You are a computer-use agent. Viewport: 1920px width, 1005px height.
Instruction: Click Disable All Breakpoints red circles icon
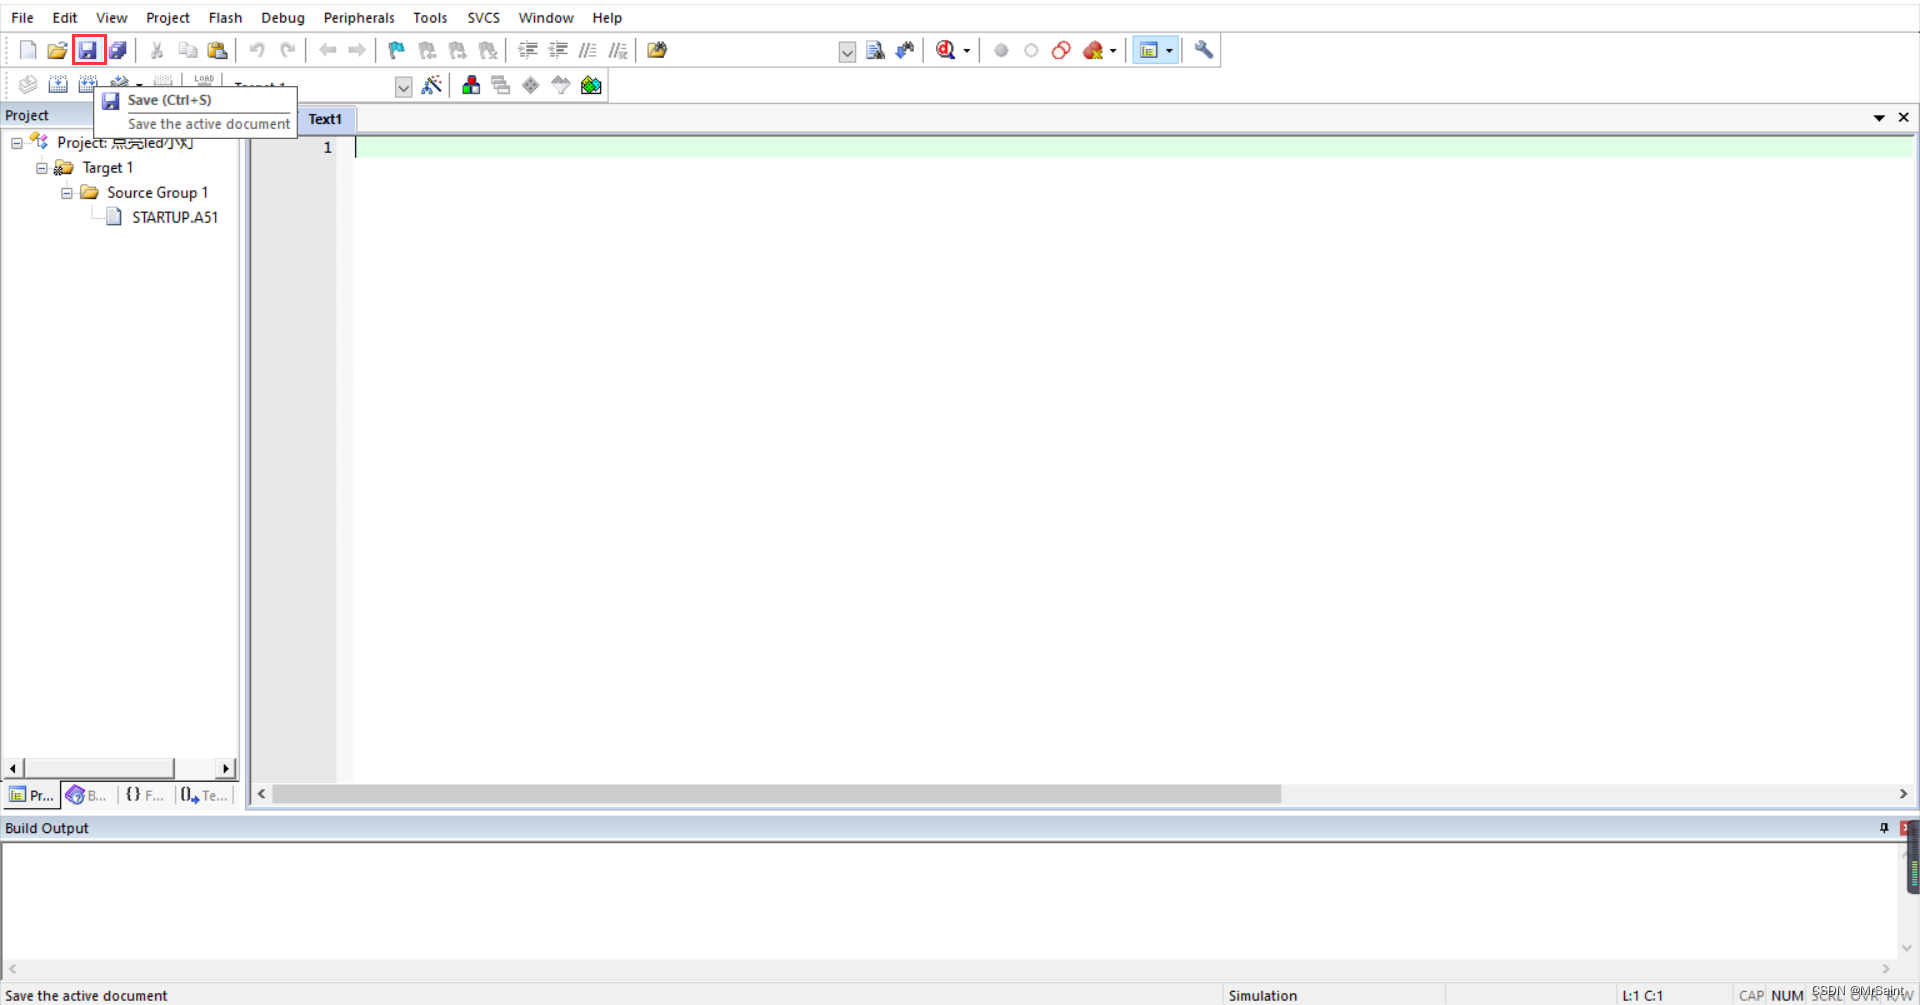(x=1061, y=50)
